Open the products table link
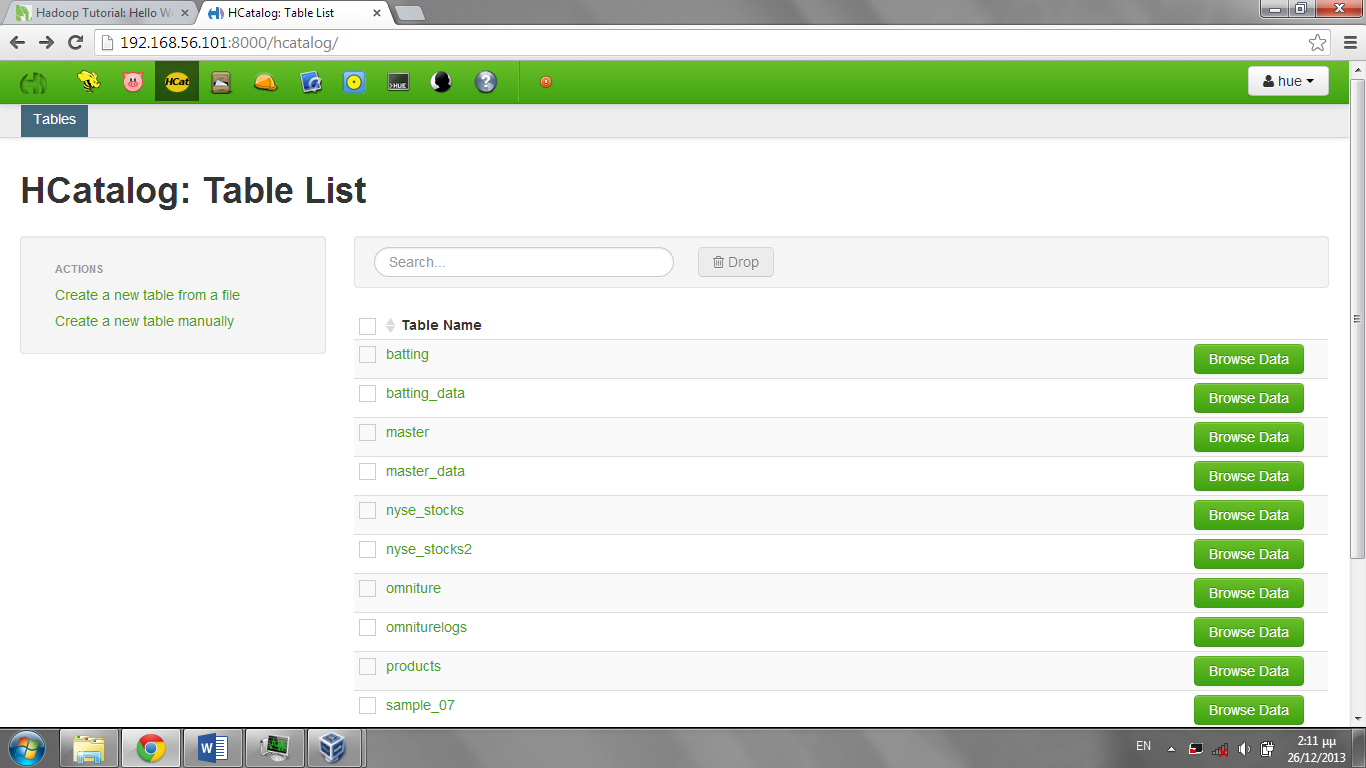The image size is (1366, 768). (x=413, y=666)
